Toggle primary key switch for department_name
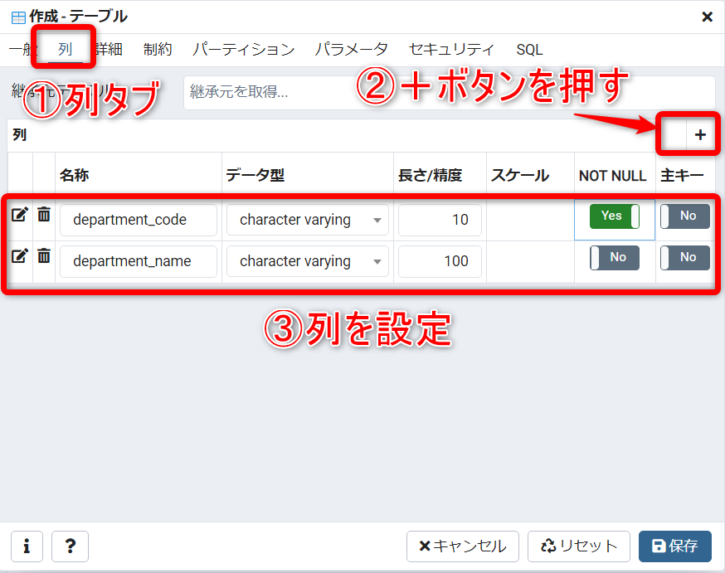The image size is (725, 573). coord(686,258)
